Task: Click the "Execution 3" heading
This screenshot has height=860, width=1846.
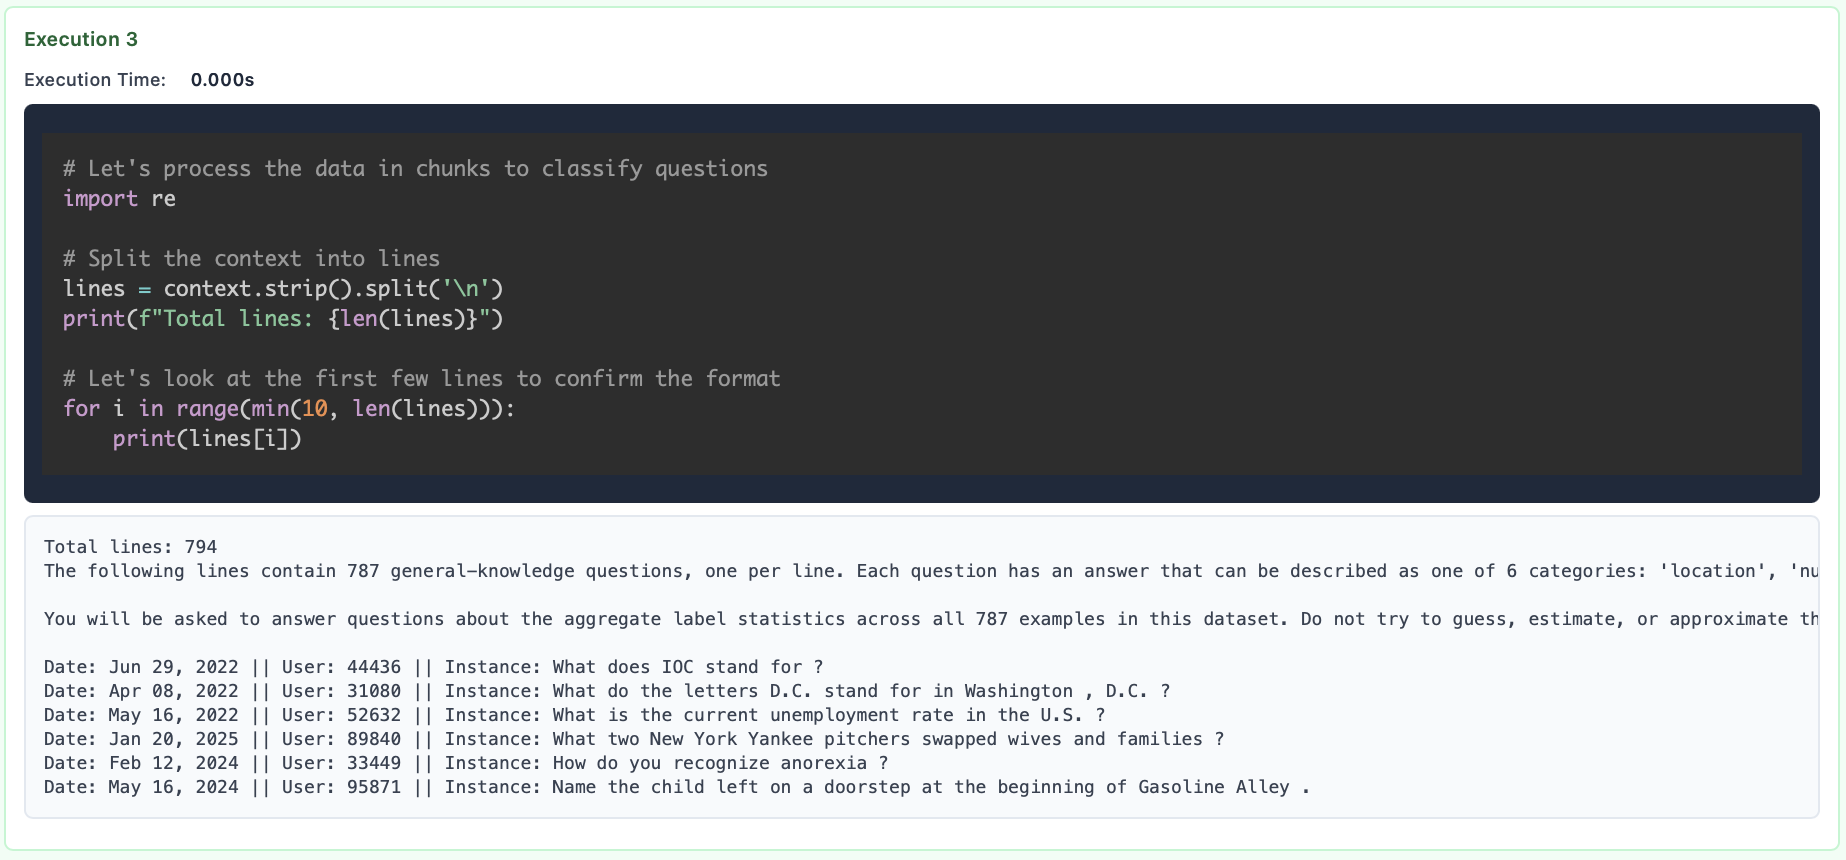Action: click(x=81, y=39)
